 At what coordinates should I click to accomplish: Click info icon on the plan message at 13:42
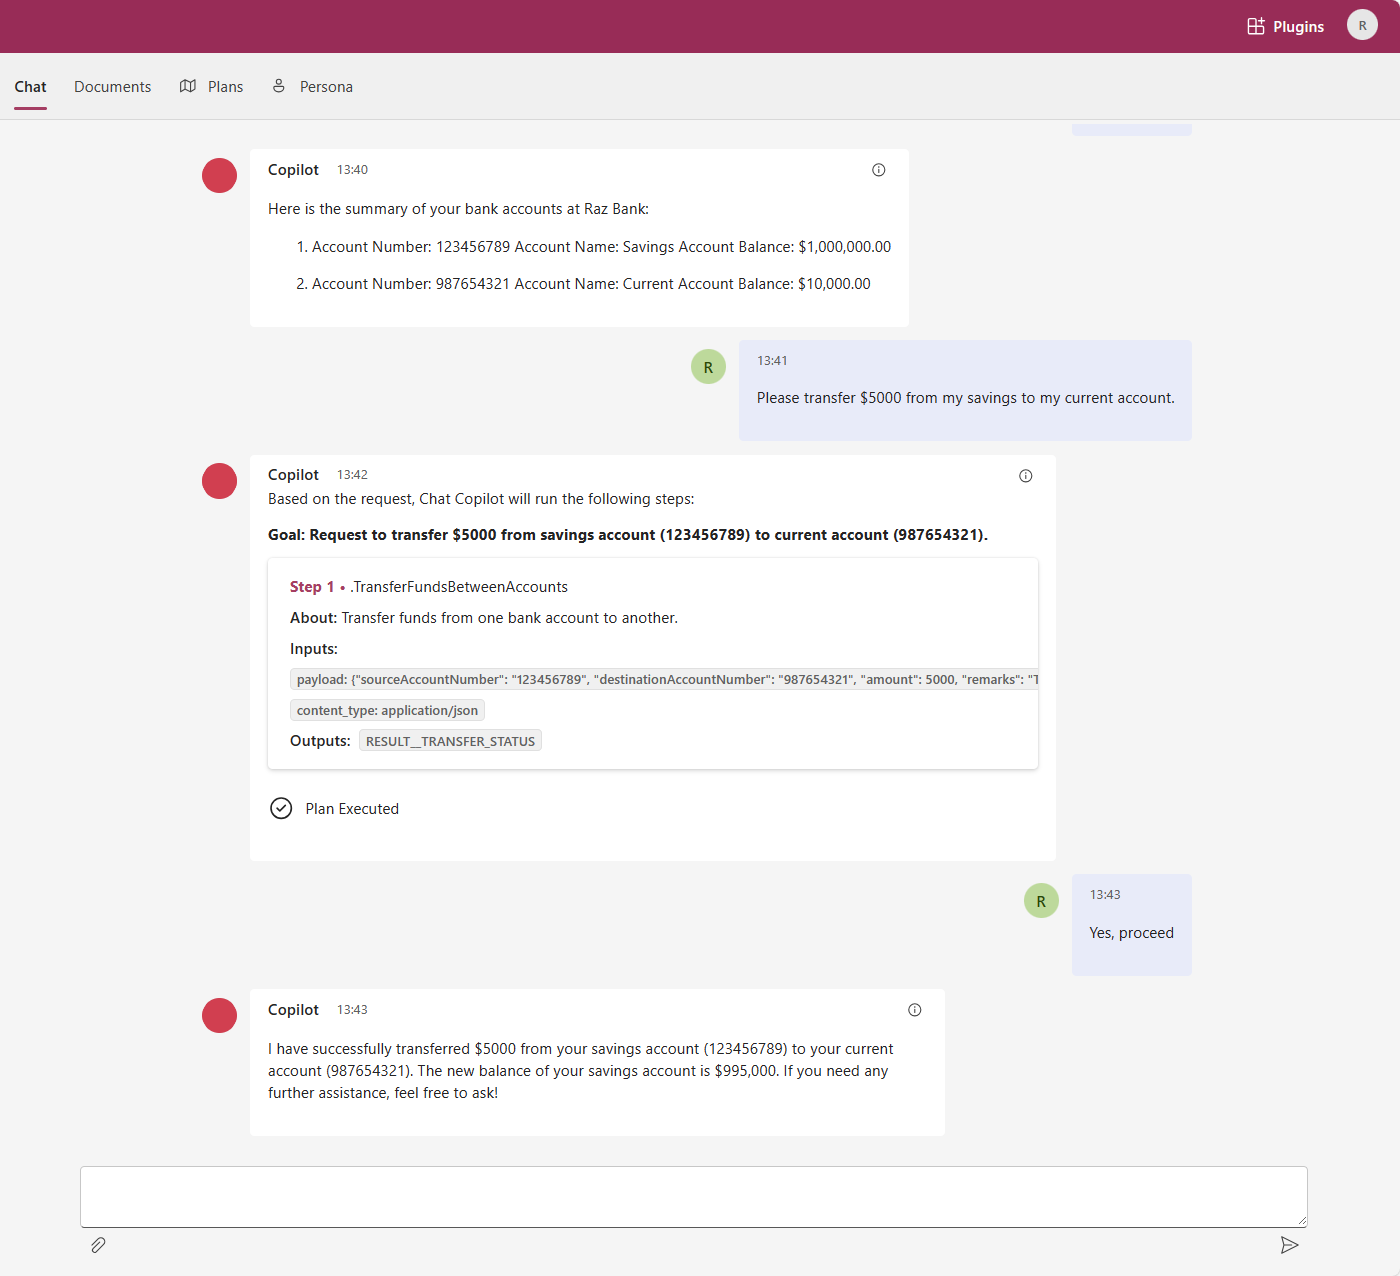coord(1025,475)
